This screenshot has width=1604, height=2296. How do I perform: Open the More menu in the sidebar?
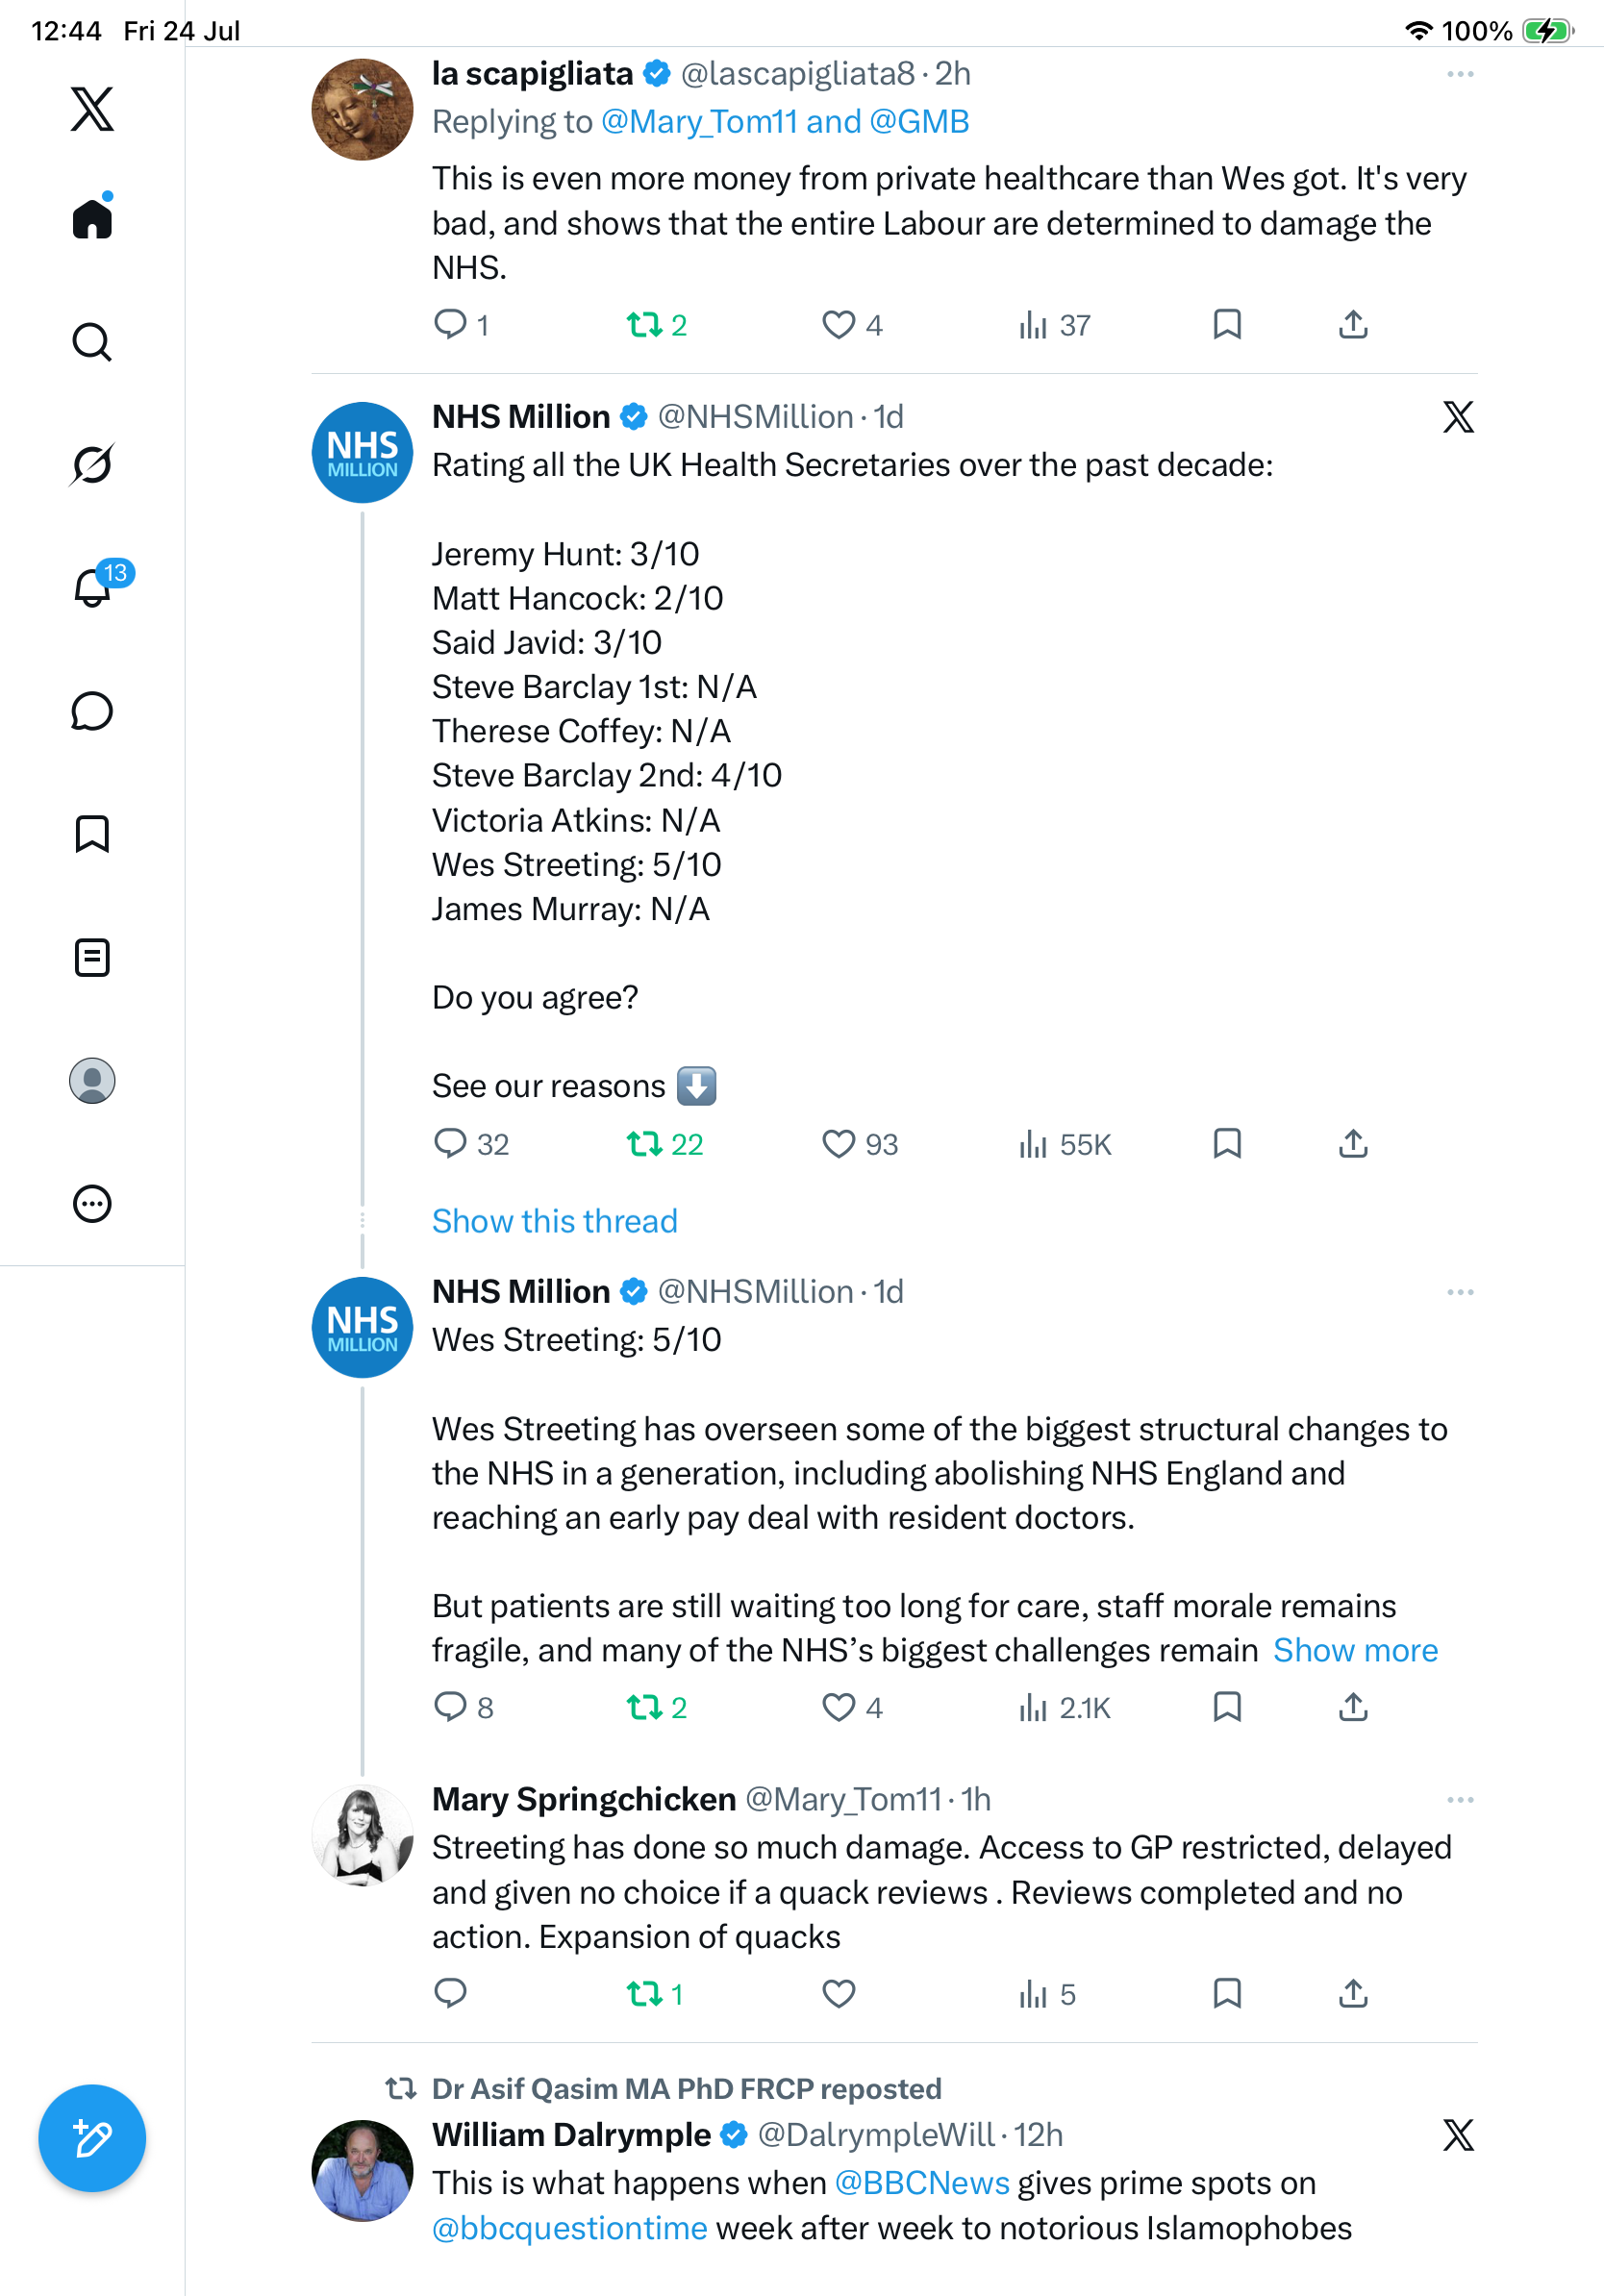tap(92, 1203)
